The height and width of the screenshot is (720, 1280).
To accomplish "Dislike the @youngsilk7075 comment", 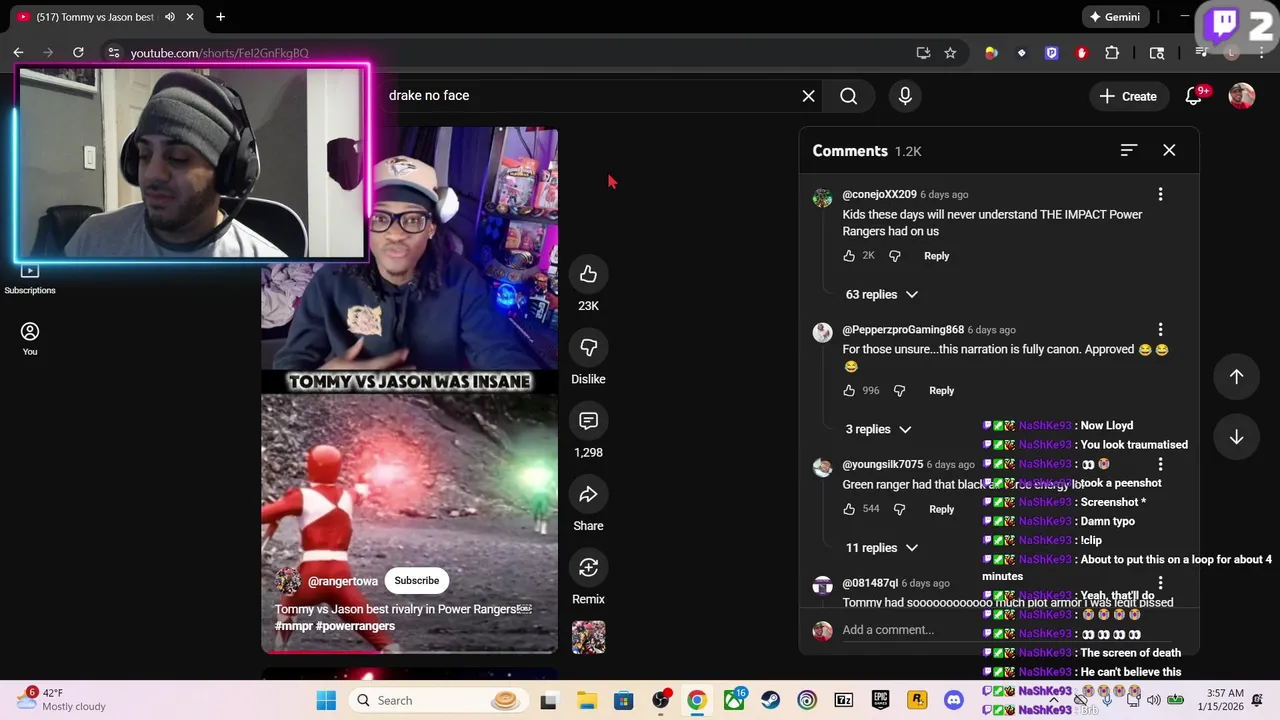I will (899, 509).
